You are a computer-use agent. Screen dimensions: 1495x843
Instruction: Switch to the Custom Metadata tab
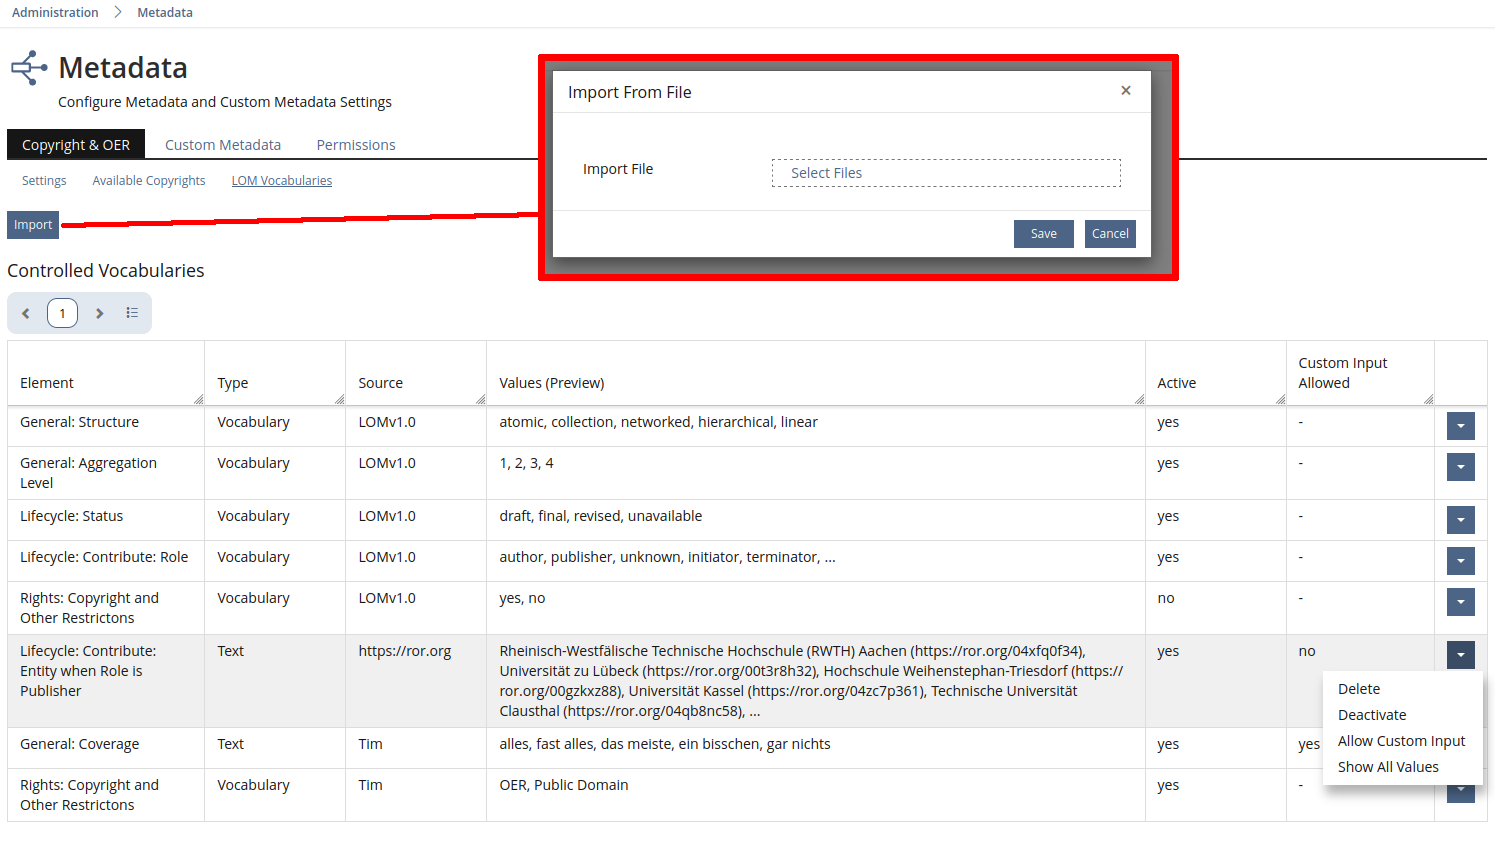223,145
